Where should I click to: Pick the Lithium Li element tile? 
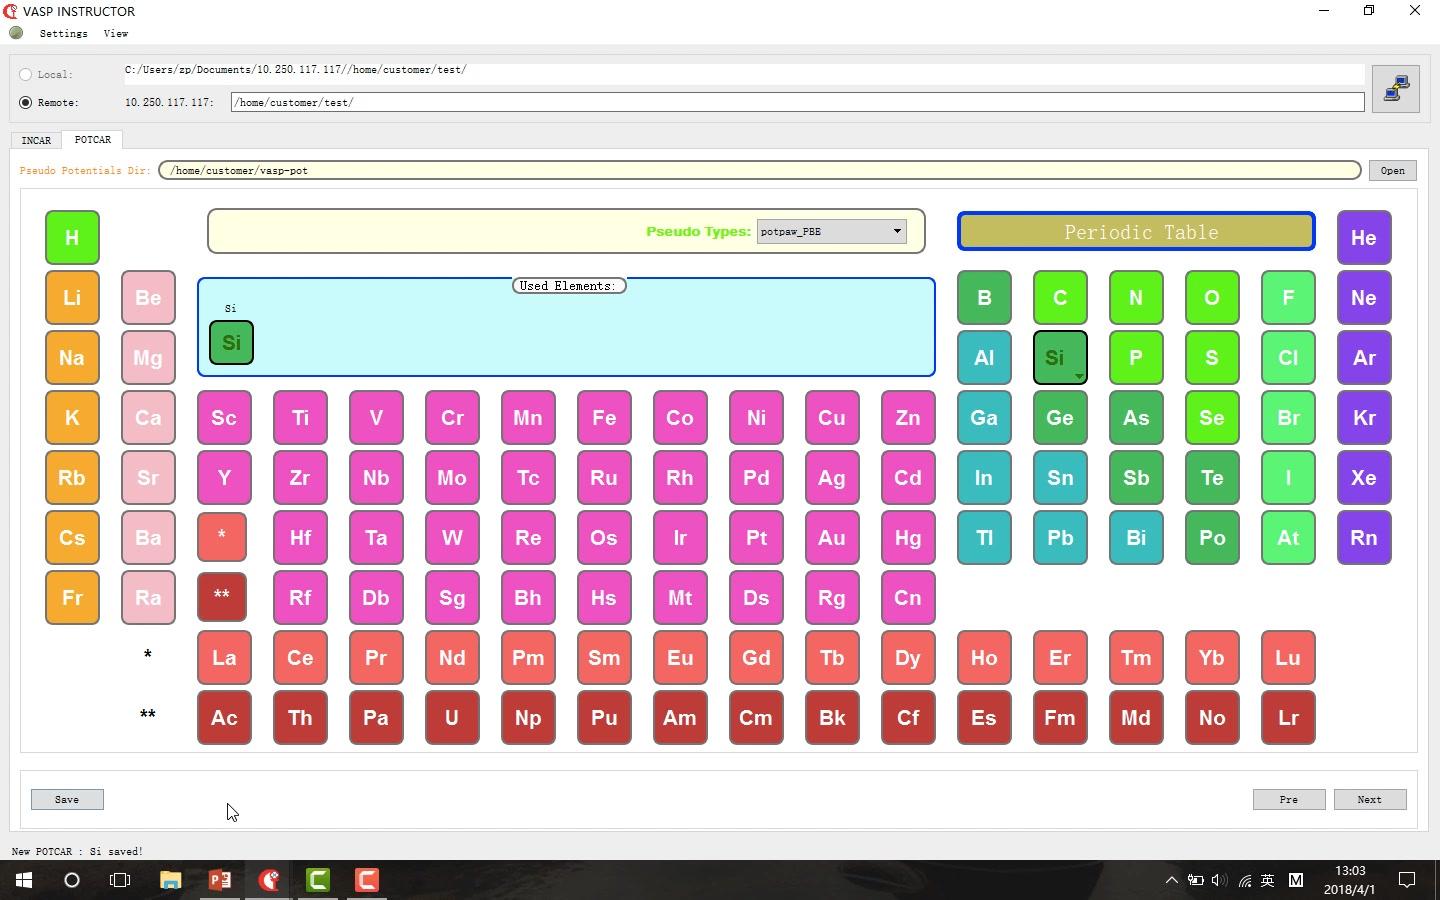coord(72,298)
